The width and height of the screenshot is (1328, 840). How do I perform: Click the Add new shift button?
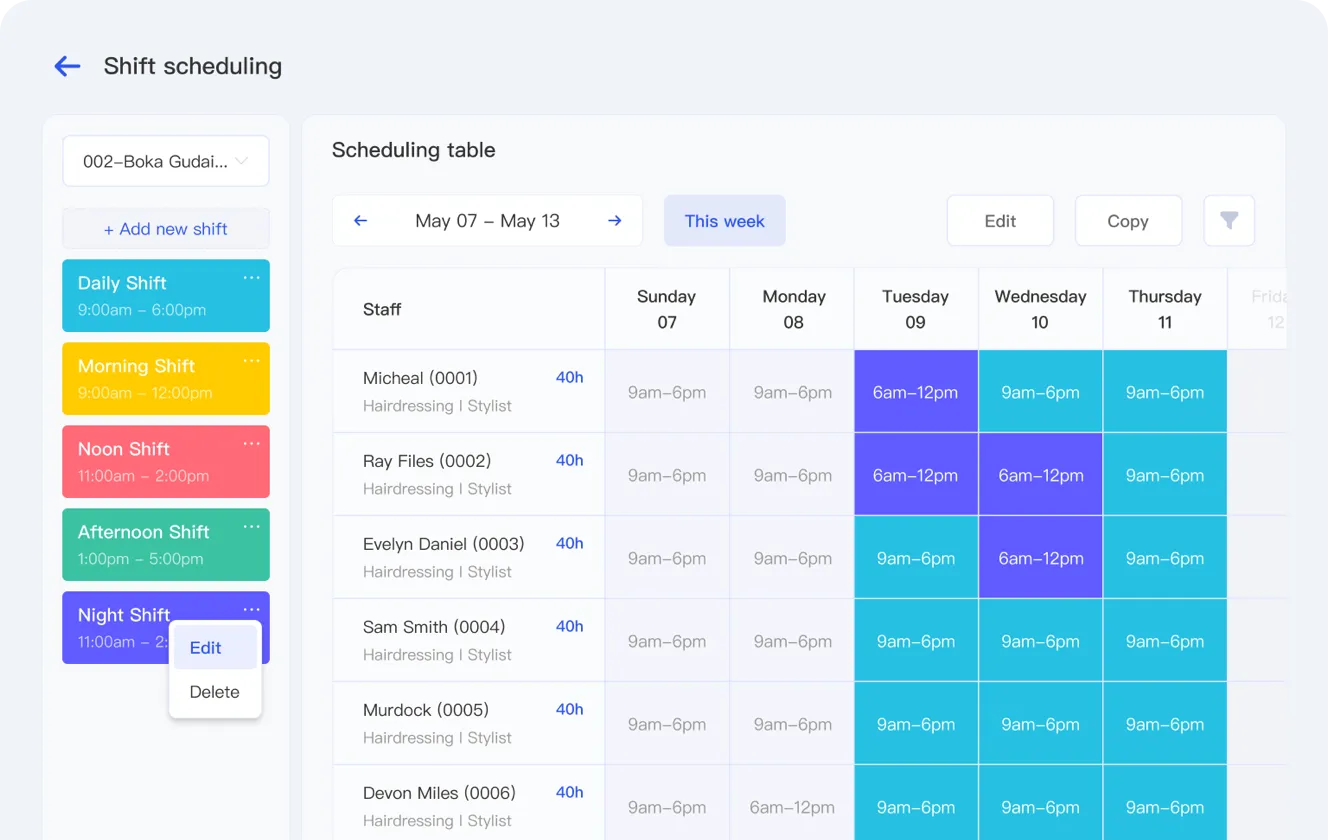point(165,228)
